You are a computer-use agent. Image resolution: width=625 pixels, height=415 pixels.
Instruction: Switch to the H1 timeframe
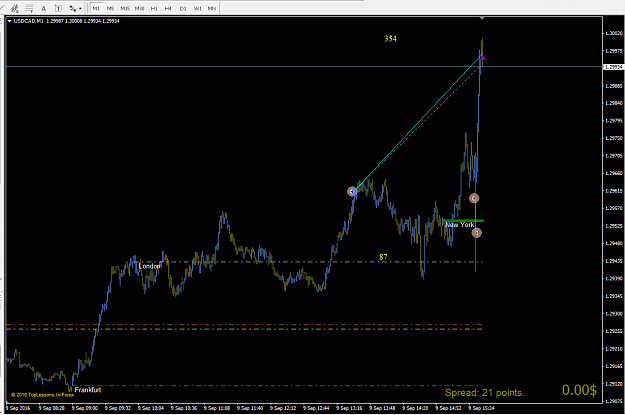(x=154, y=8)
